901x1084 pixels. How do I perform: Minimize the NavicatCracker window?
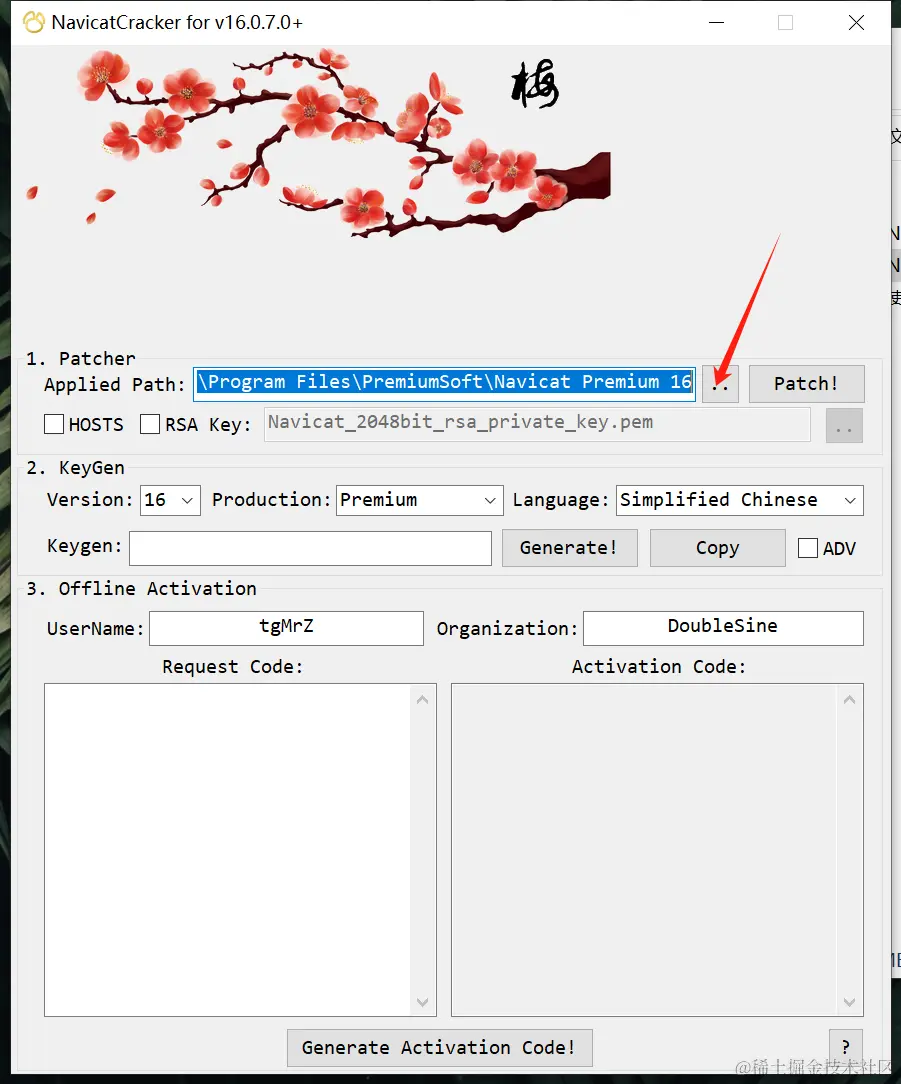click(717, 23)
